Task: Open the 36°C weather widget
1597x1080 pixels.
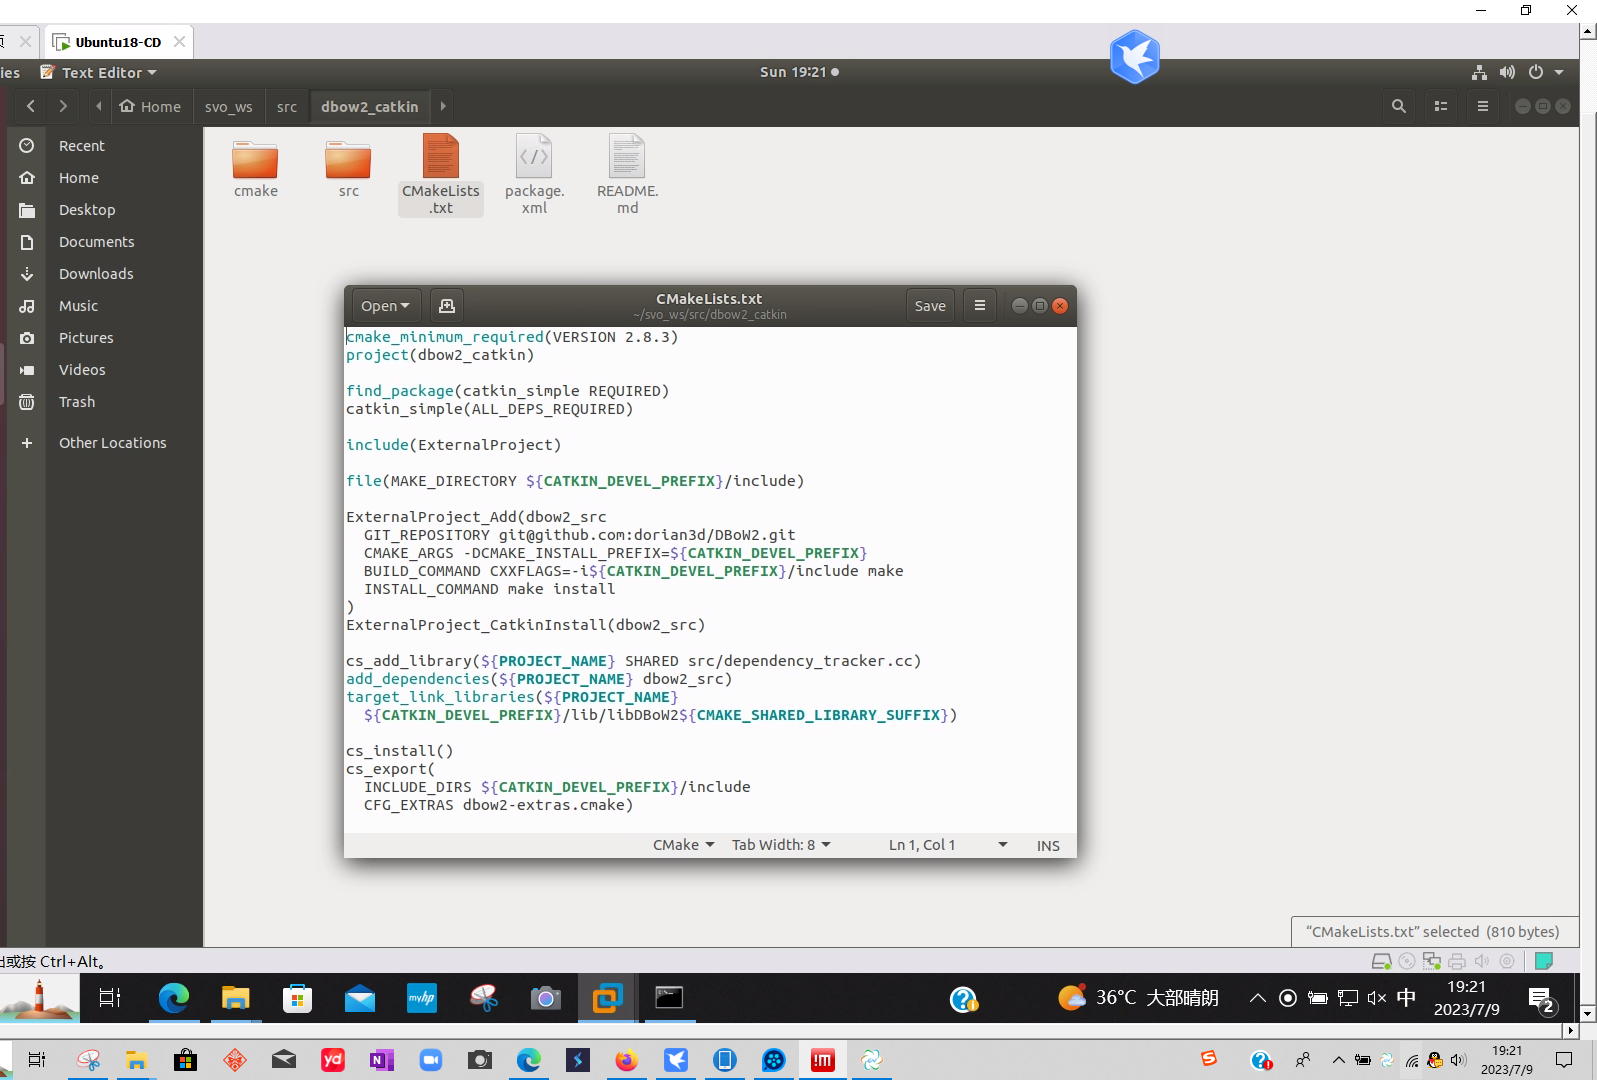Action: point(1138,998)
